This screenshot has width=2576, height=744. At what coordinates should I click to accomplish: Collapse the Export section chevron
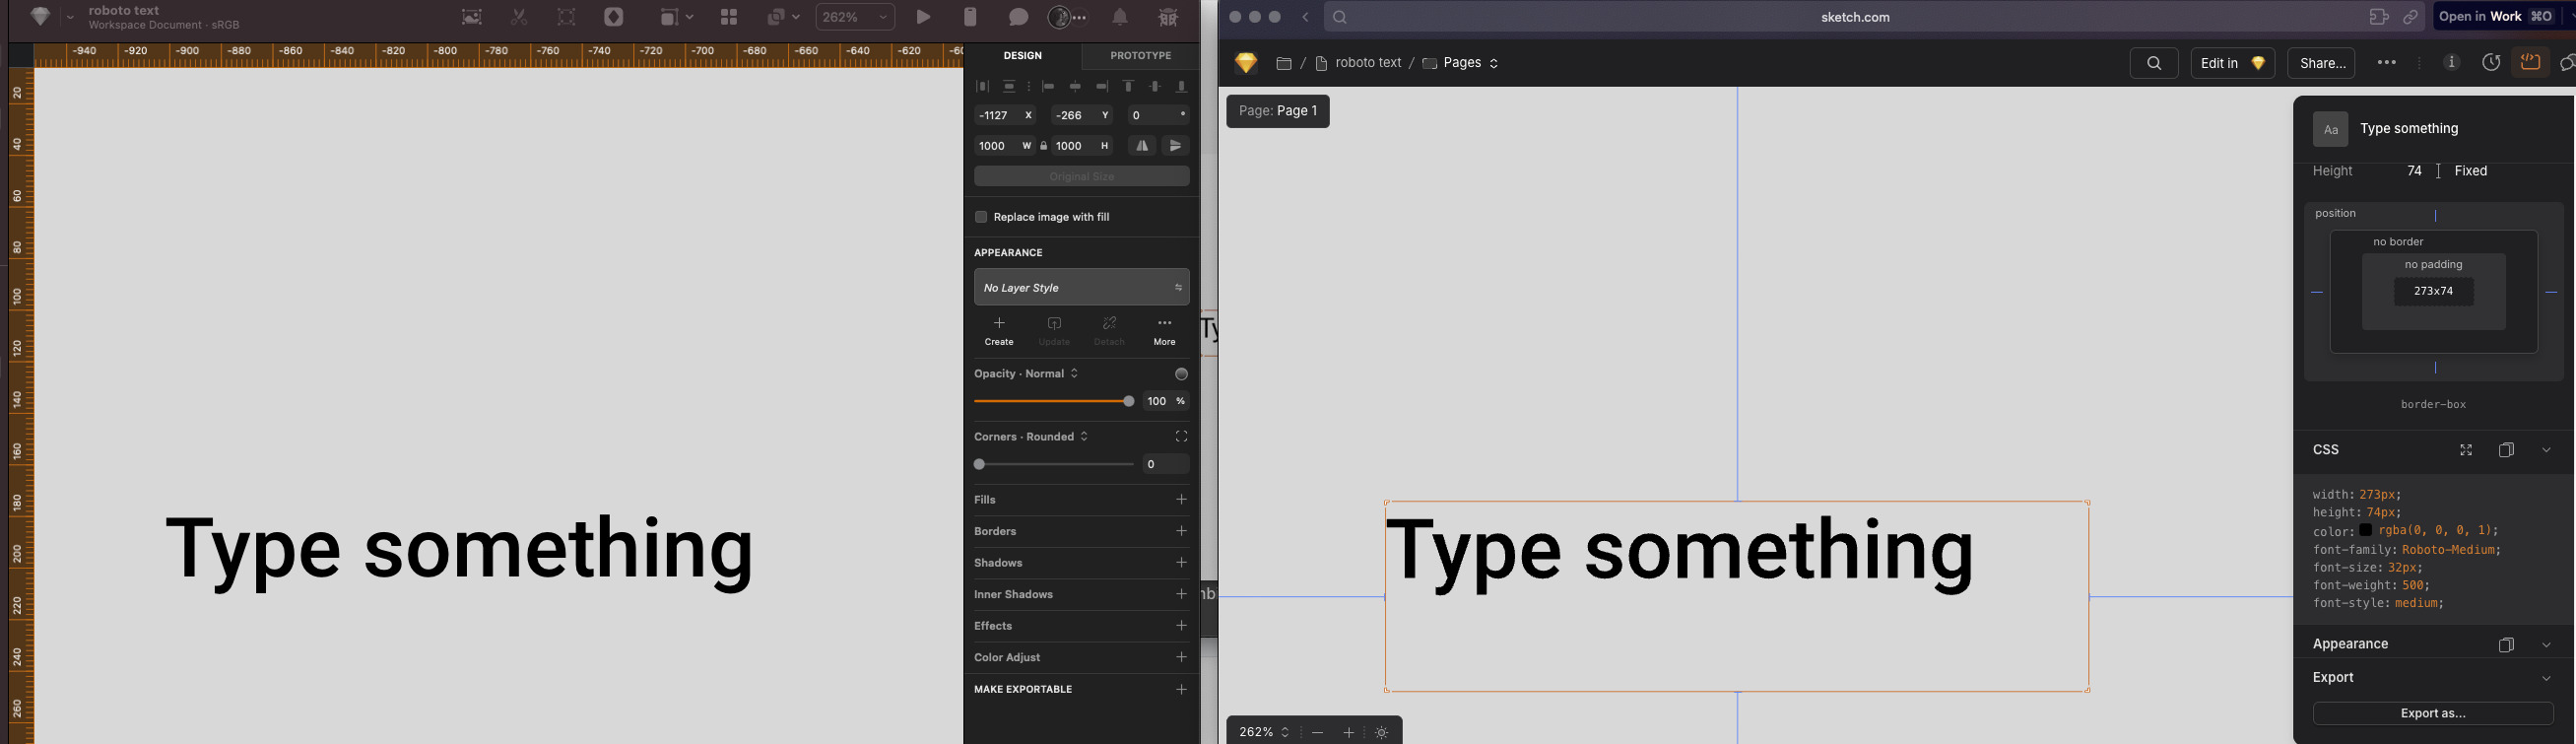[2546, 678]
